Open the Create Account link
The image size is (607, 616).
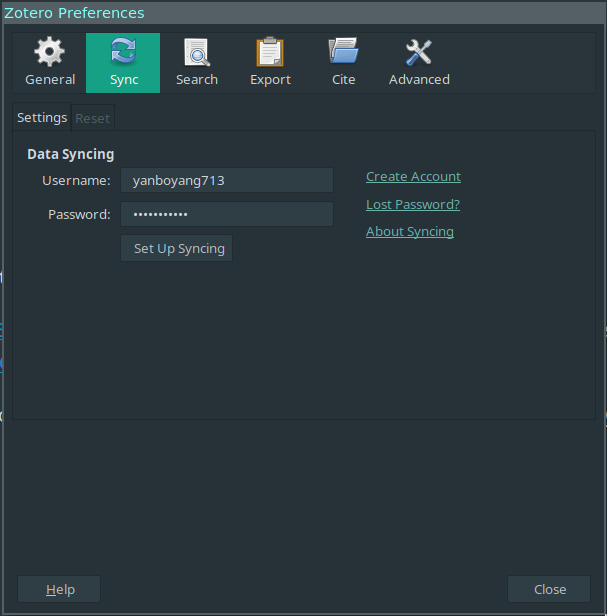click(413, 177)
